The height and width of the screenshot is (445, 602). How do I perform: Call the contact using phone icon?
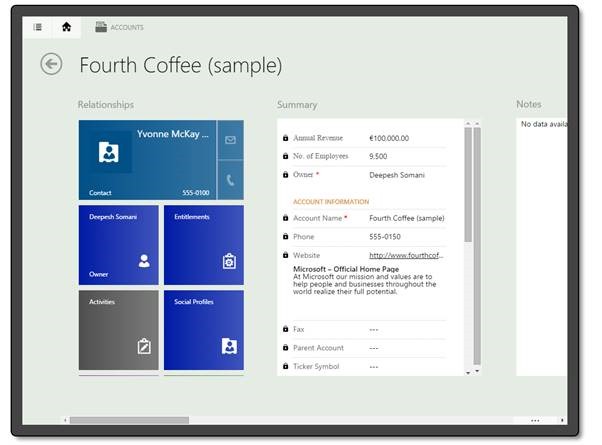230,180
